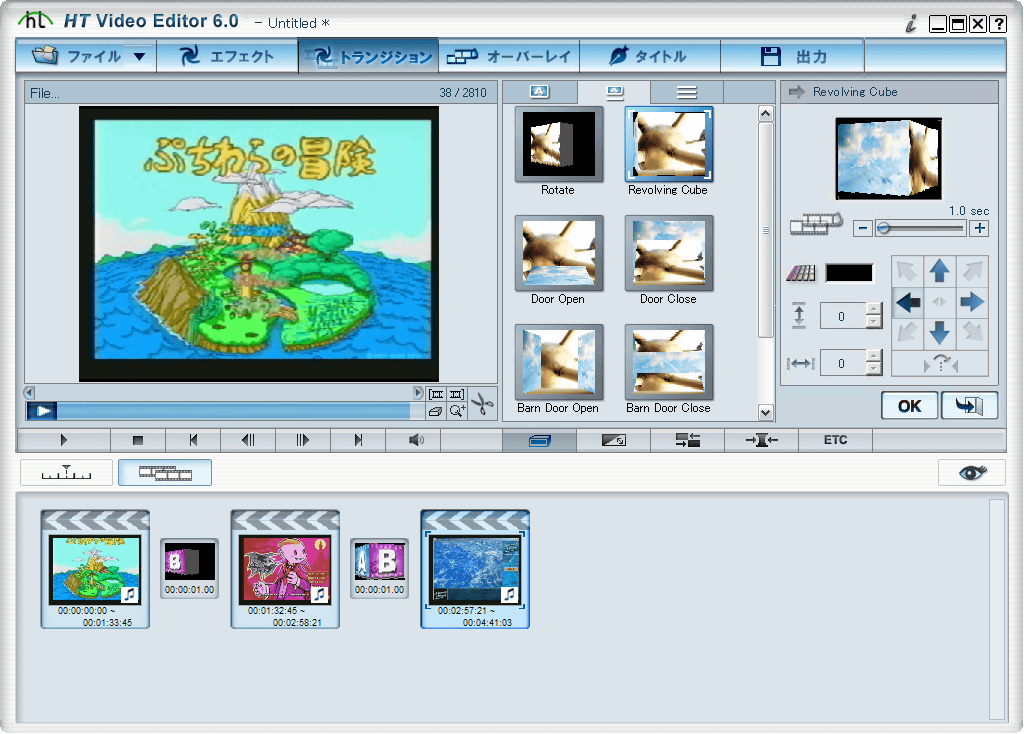Confirm transition with OK button

pos(909,406)
